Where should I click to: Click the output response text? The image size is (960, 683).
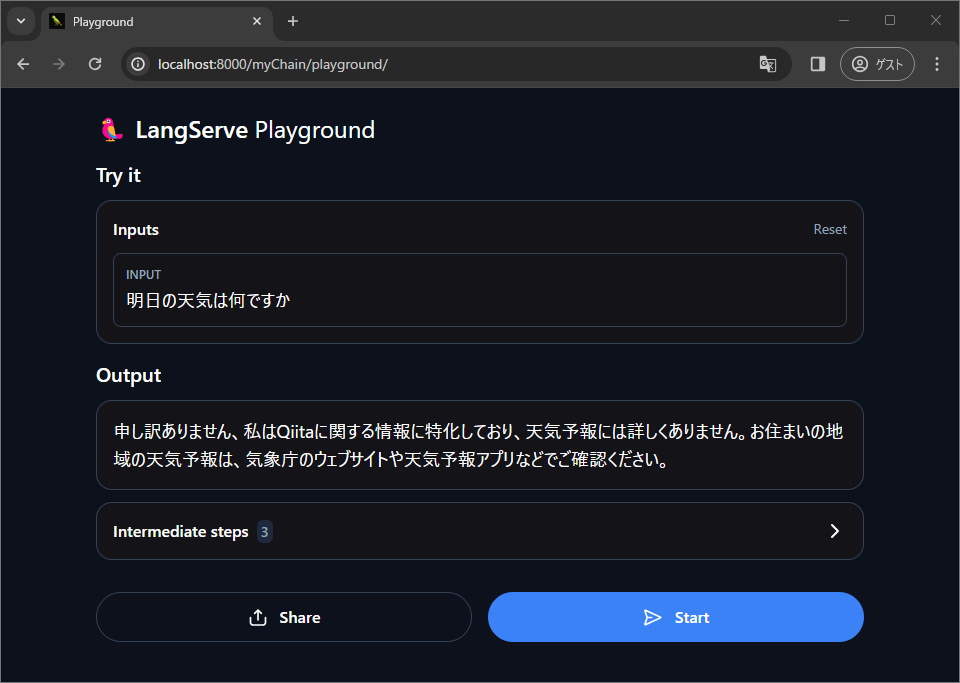tap(479, 445)
